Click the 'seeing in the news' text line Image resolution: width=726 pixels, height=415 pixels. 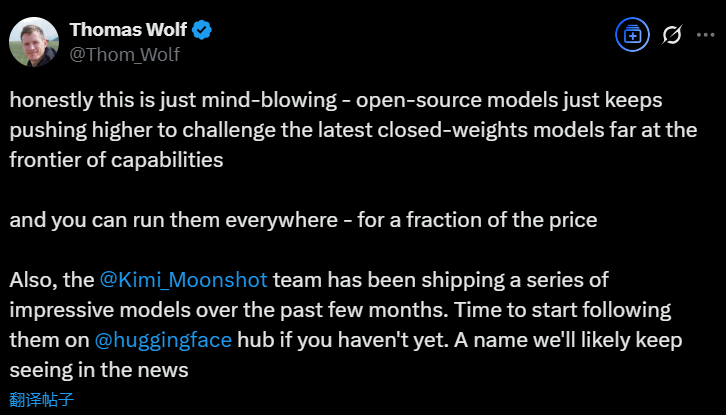[x=101, y=370]
